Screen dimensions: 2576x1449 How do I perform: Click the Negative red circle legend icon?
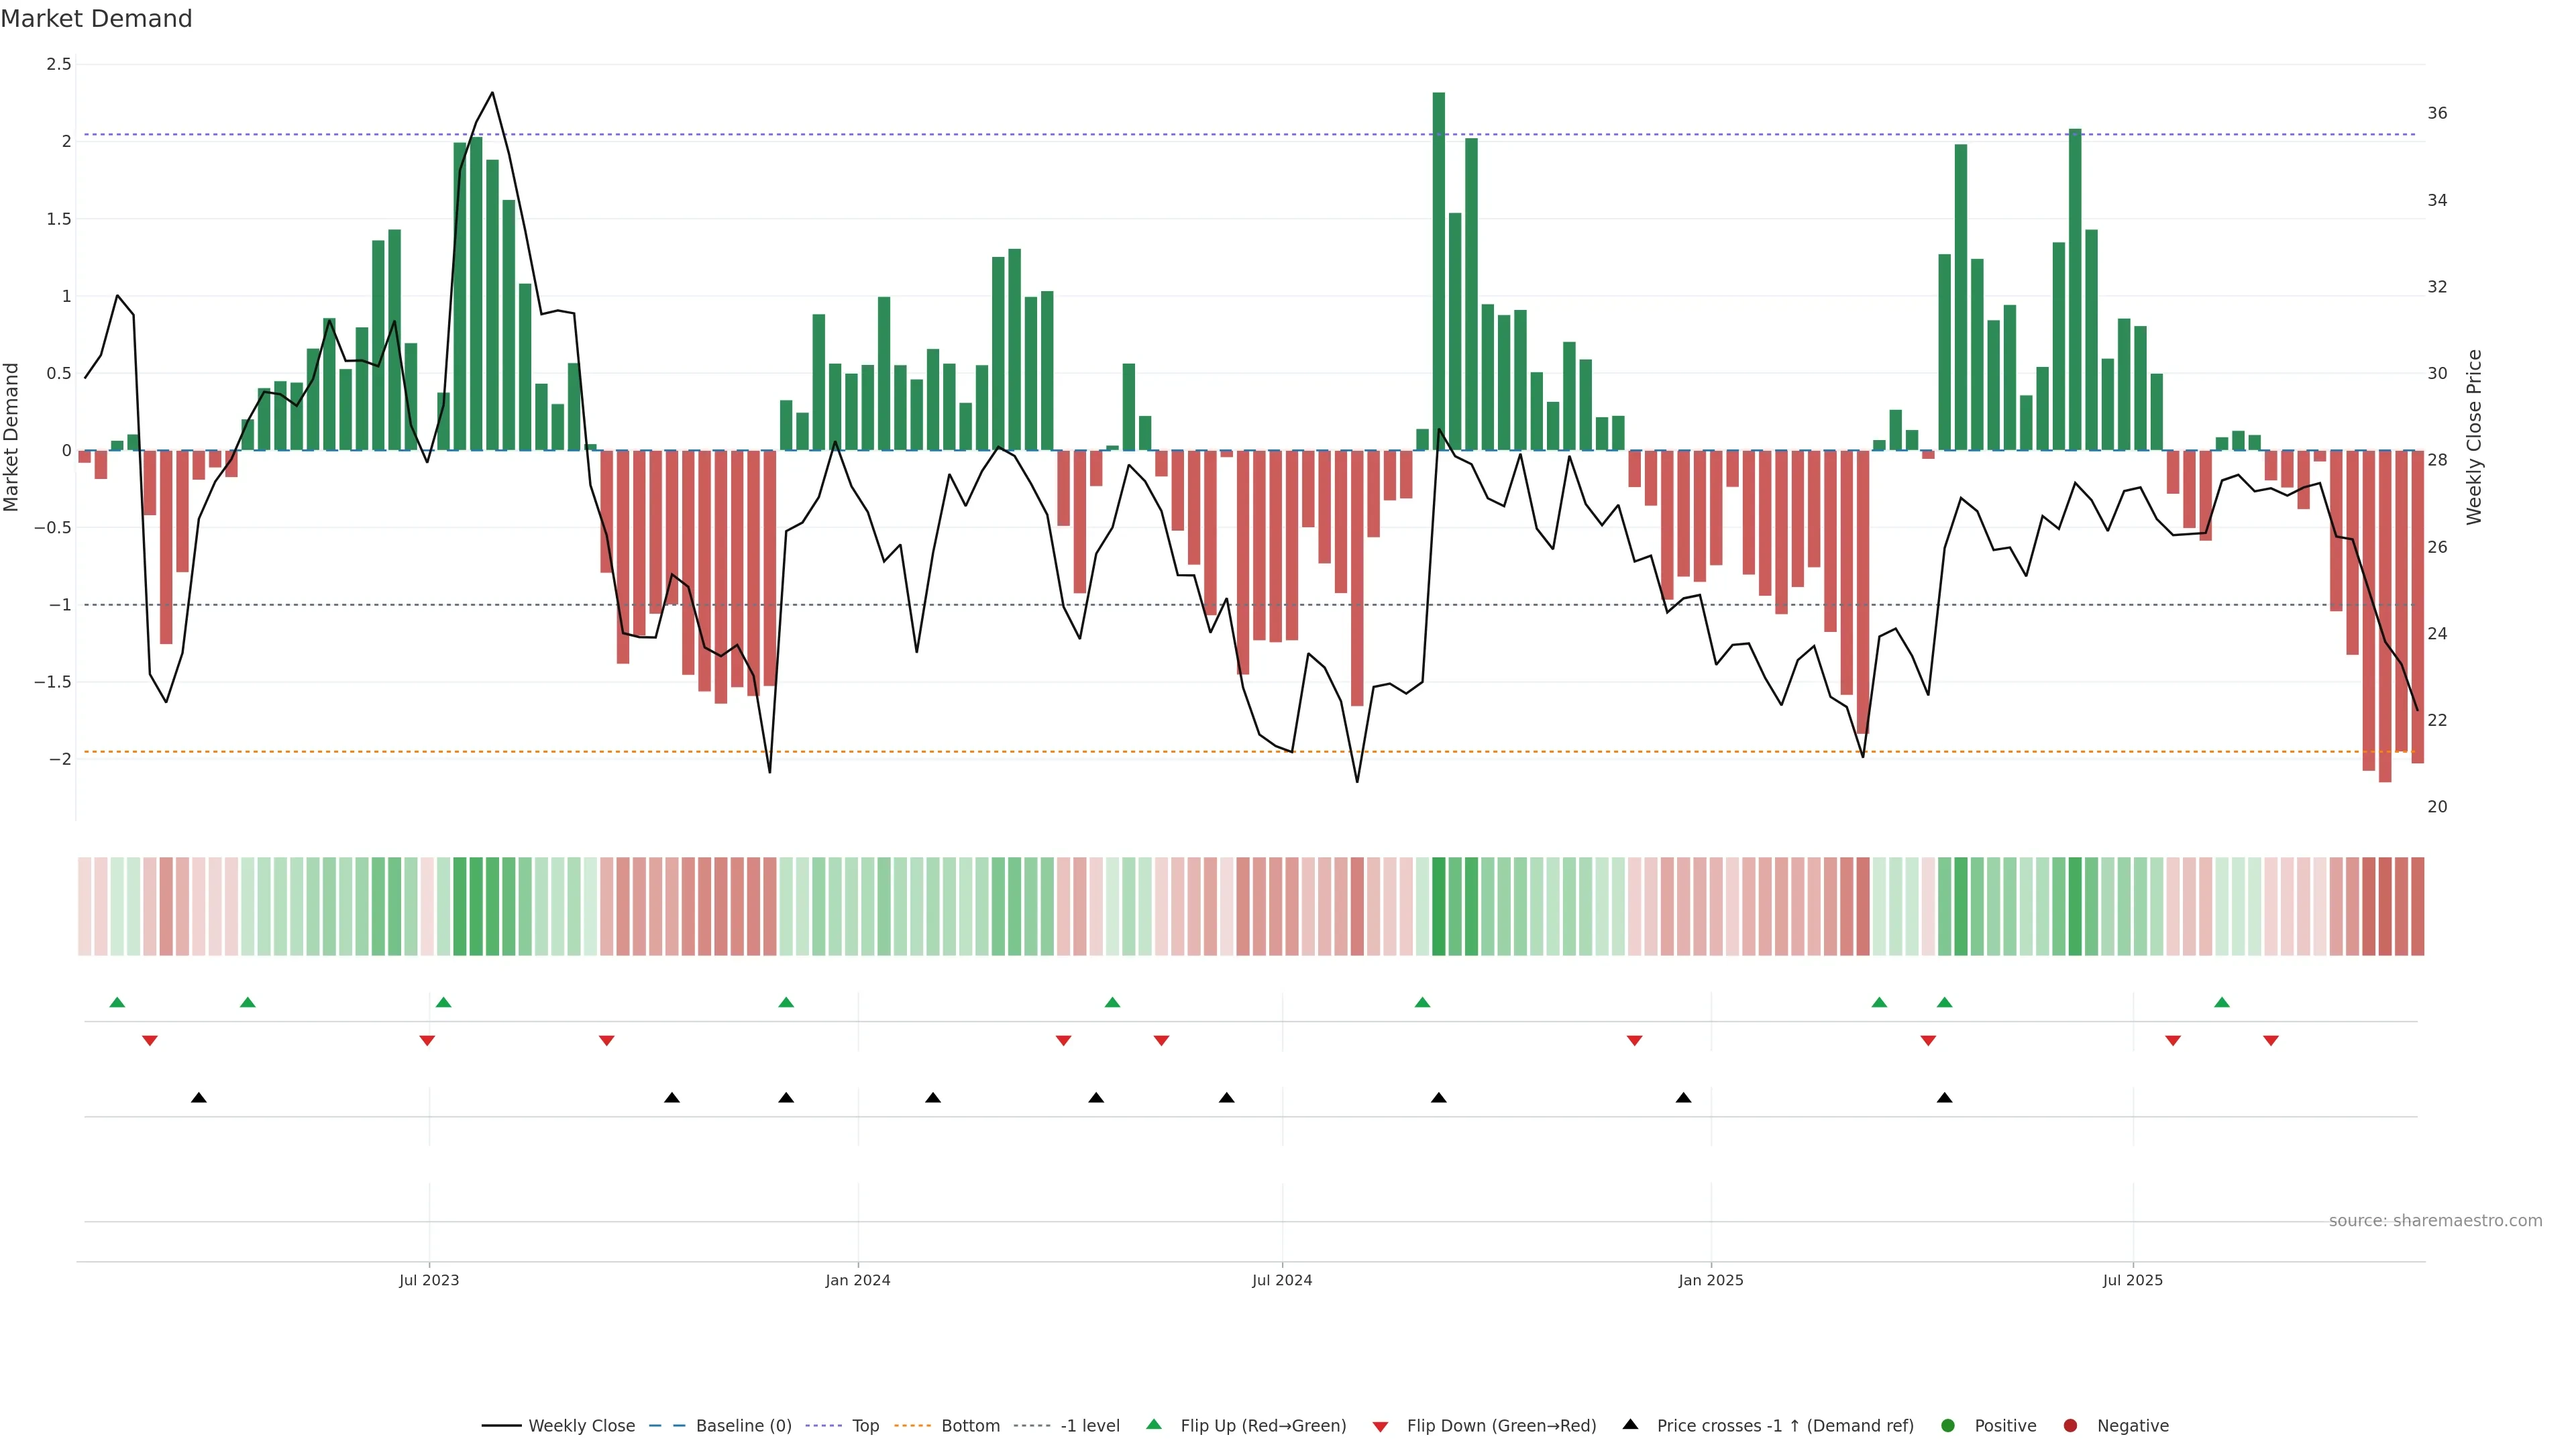(2070, 1425)
